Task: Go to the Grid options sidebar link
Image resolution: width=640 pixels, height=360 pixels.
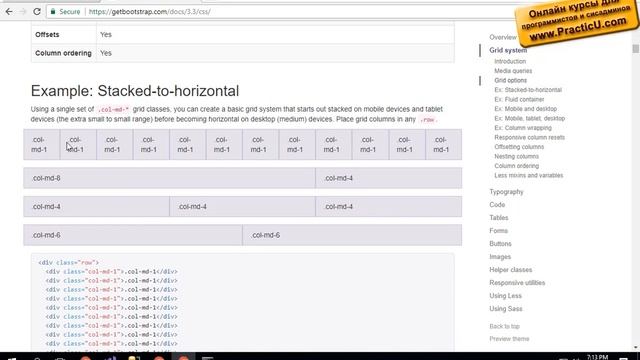Action: tap(511, 80)
